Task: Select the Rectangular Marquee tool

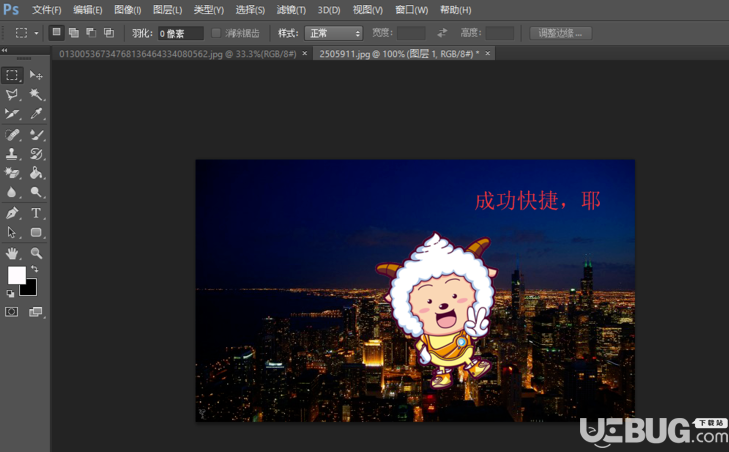Action: click(x=12, y=75)
